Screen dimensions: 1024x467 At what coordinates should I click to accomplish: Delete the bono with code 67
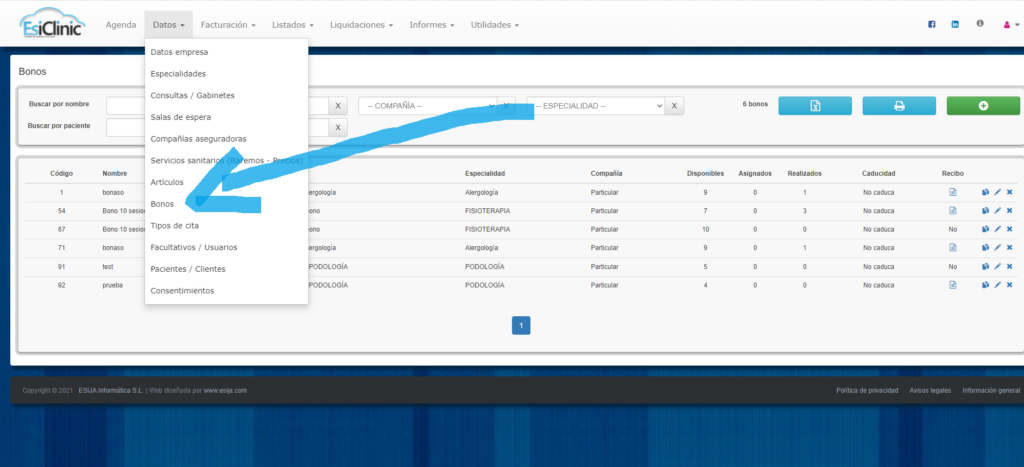tap(1010, 229)
